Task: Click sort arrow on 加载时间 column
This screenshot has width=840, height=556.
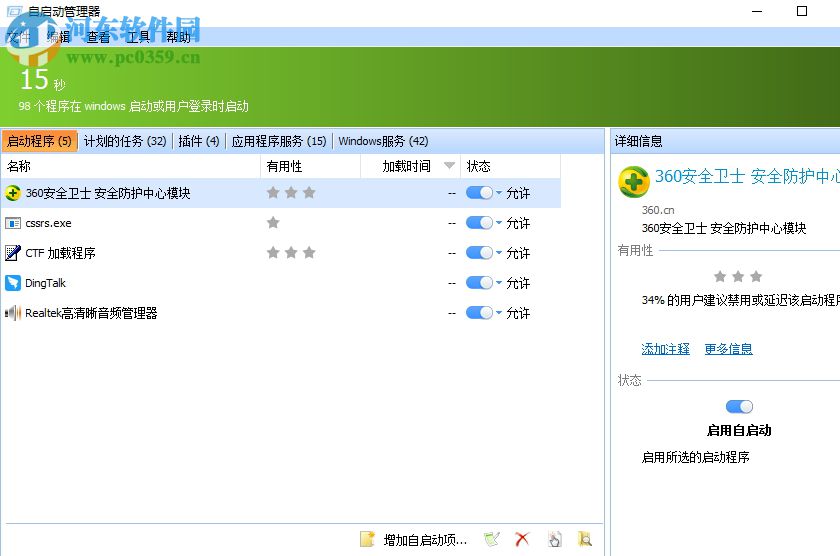Action: coord(449,166)
